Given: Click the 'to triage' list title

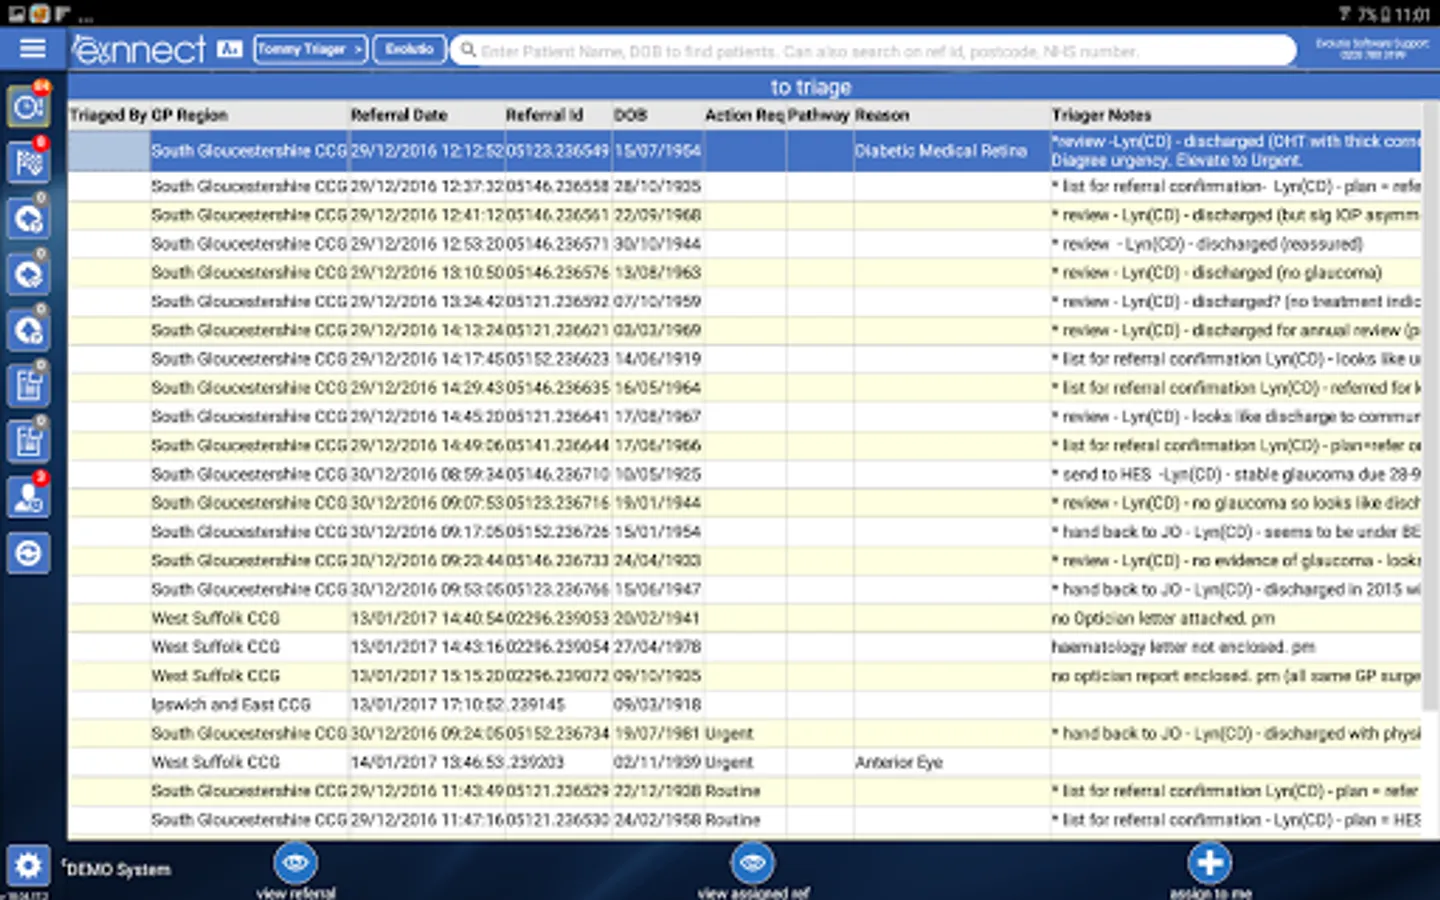Looking at the screenshot, I should [811, 87].
